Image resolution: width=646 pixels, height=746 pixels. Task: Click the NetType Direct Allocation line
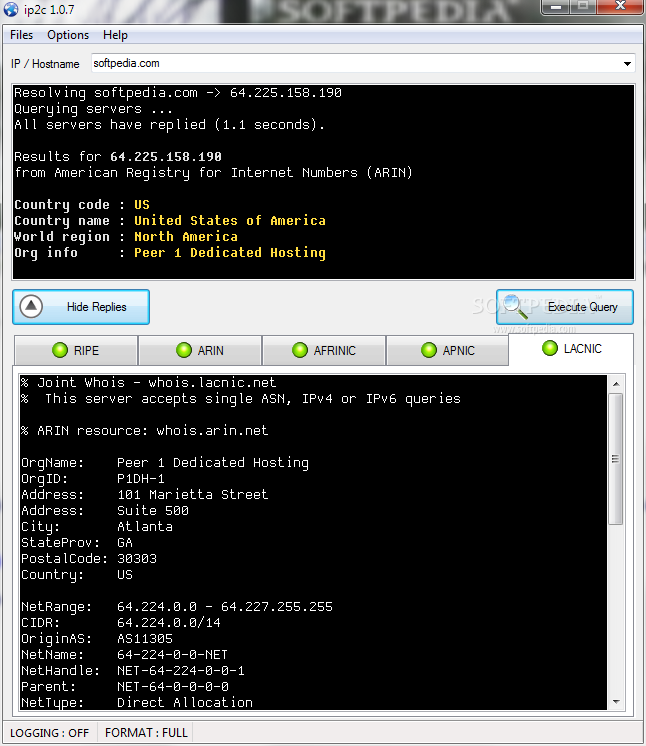(137, 703)
